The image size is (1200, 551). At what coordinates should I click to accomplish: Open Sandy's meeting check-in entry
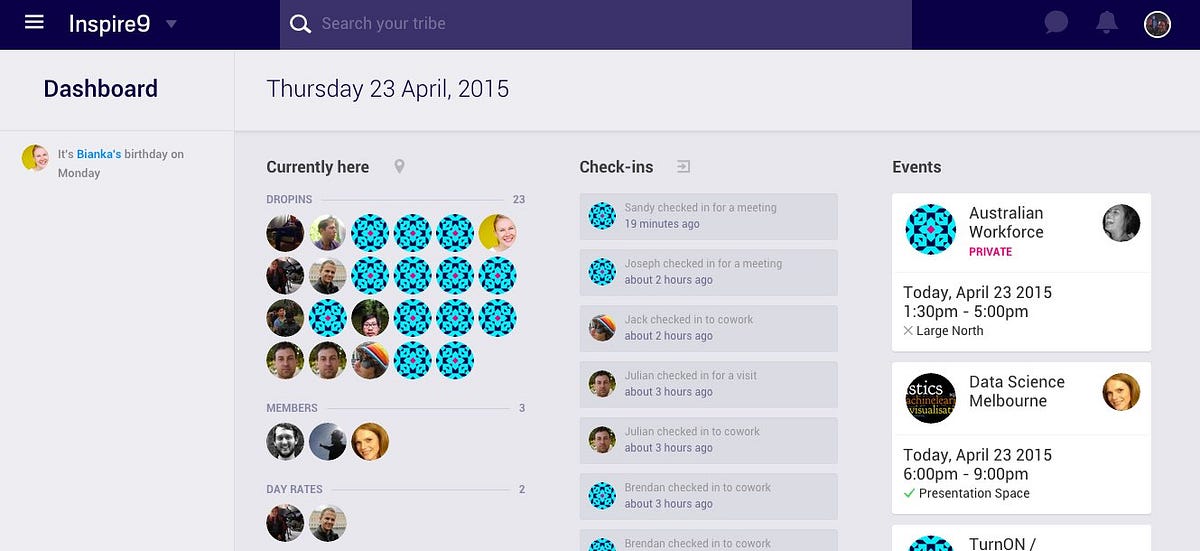[708, 216]
